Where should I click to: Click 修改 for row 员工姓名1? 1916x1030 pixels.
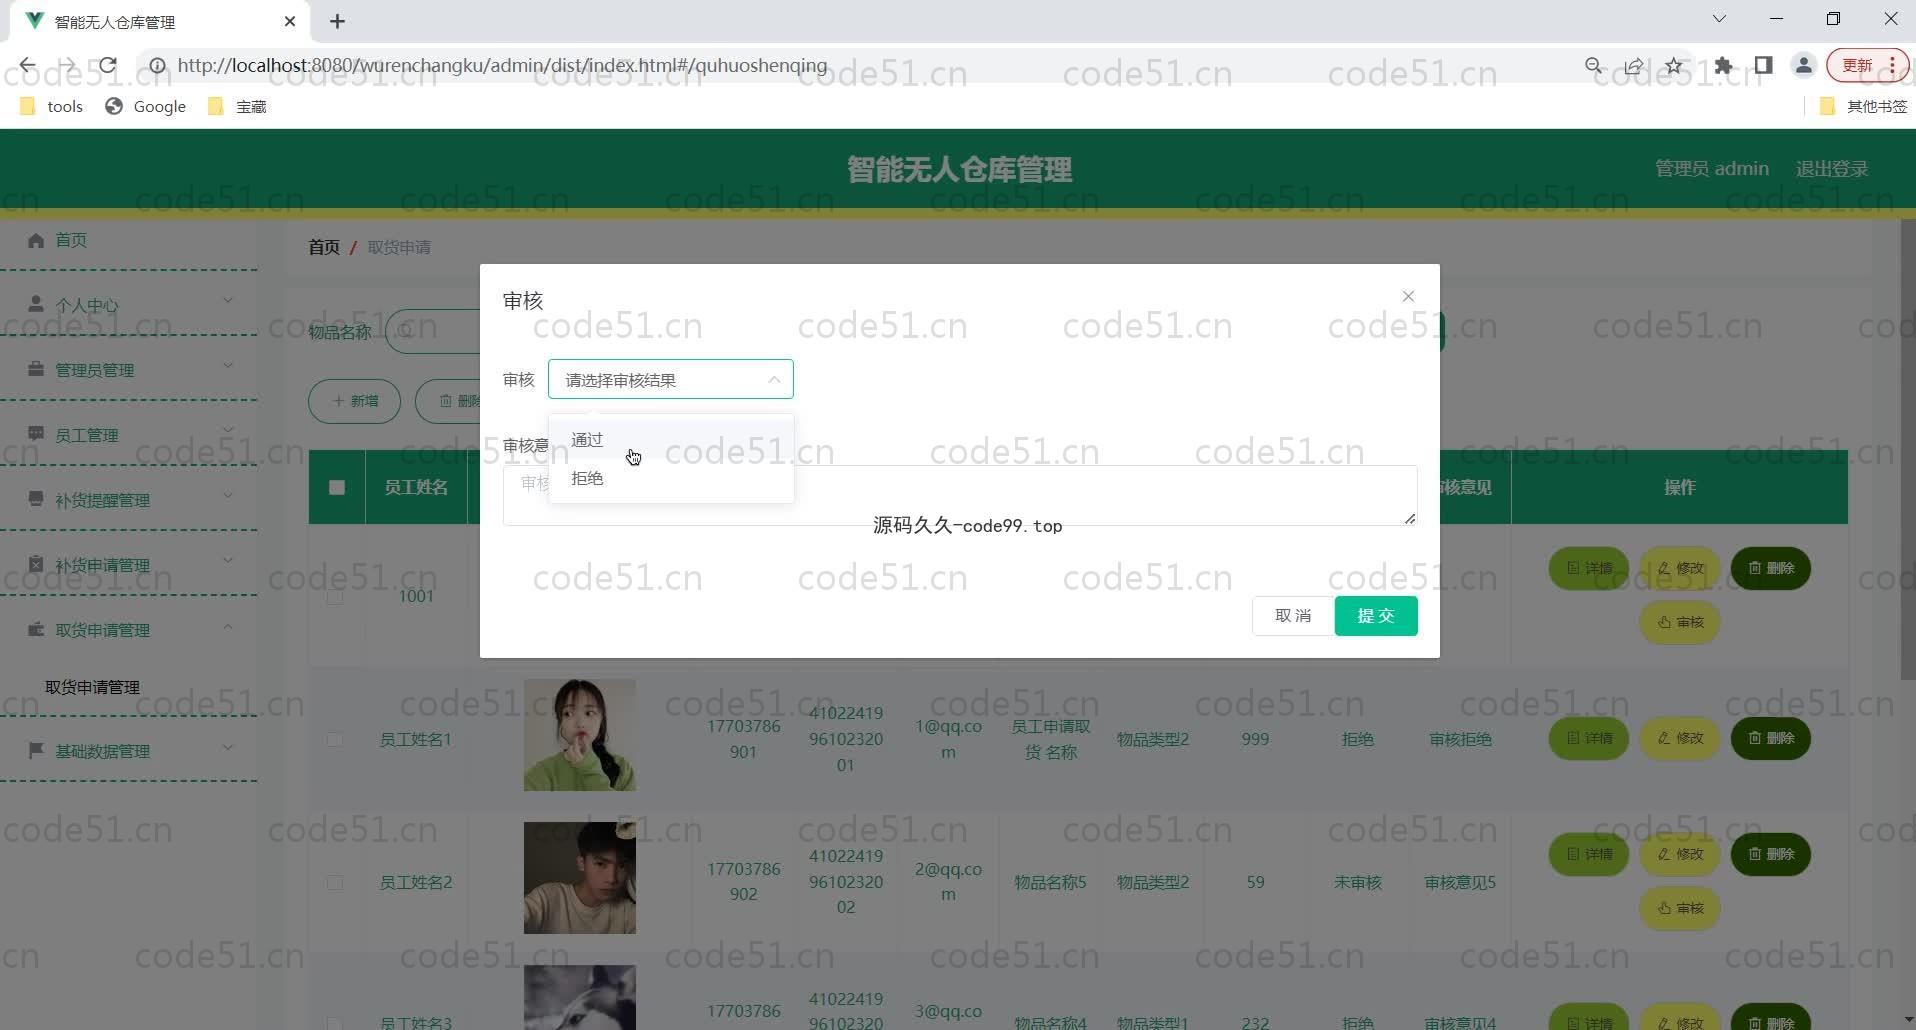tap(1680, 738)
